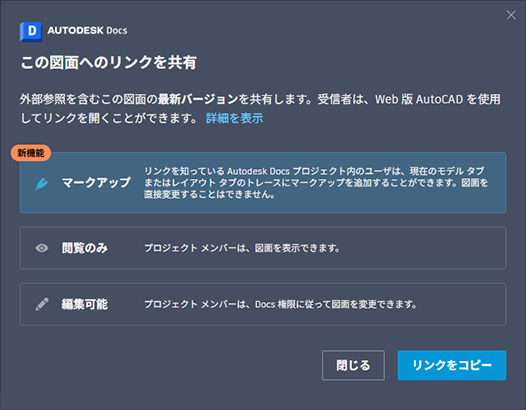Click the description starting with プロジェクト メンバーは、図面を表示
Image resolution: width=526 pixels, height=410 pixels.
242,248
